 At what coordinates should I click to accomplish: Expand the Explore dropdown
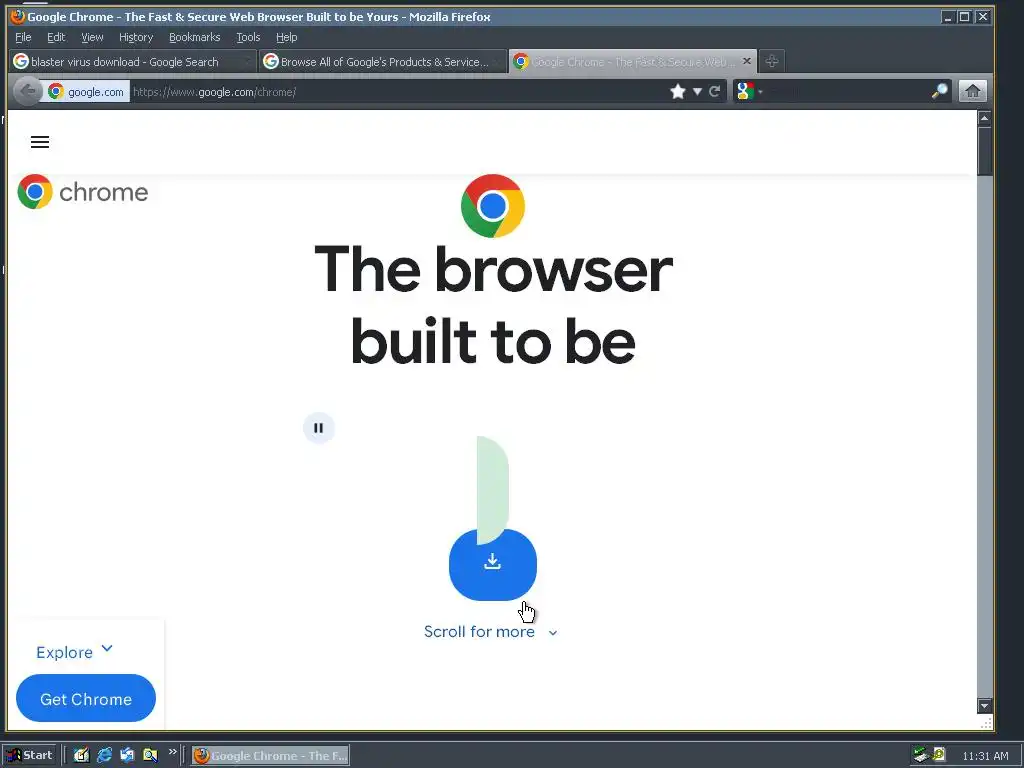point(74,651)
